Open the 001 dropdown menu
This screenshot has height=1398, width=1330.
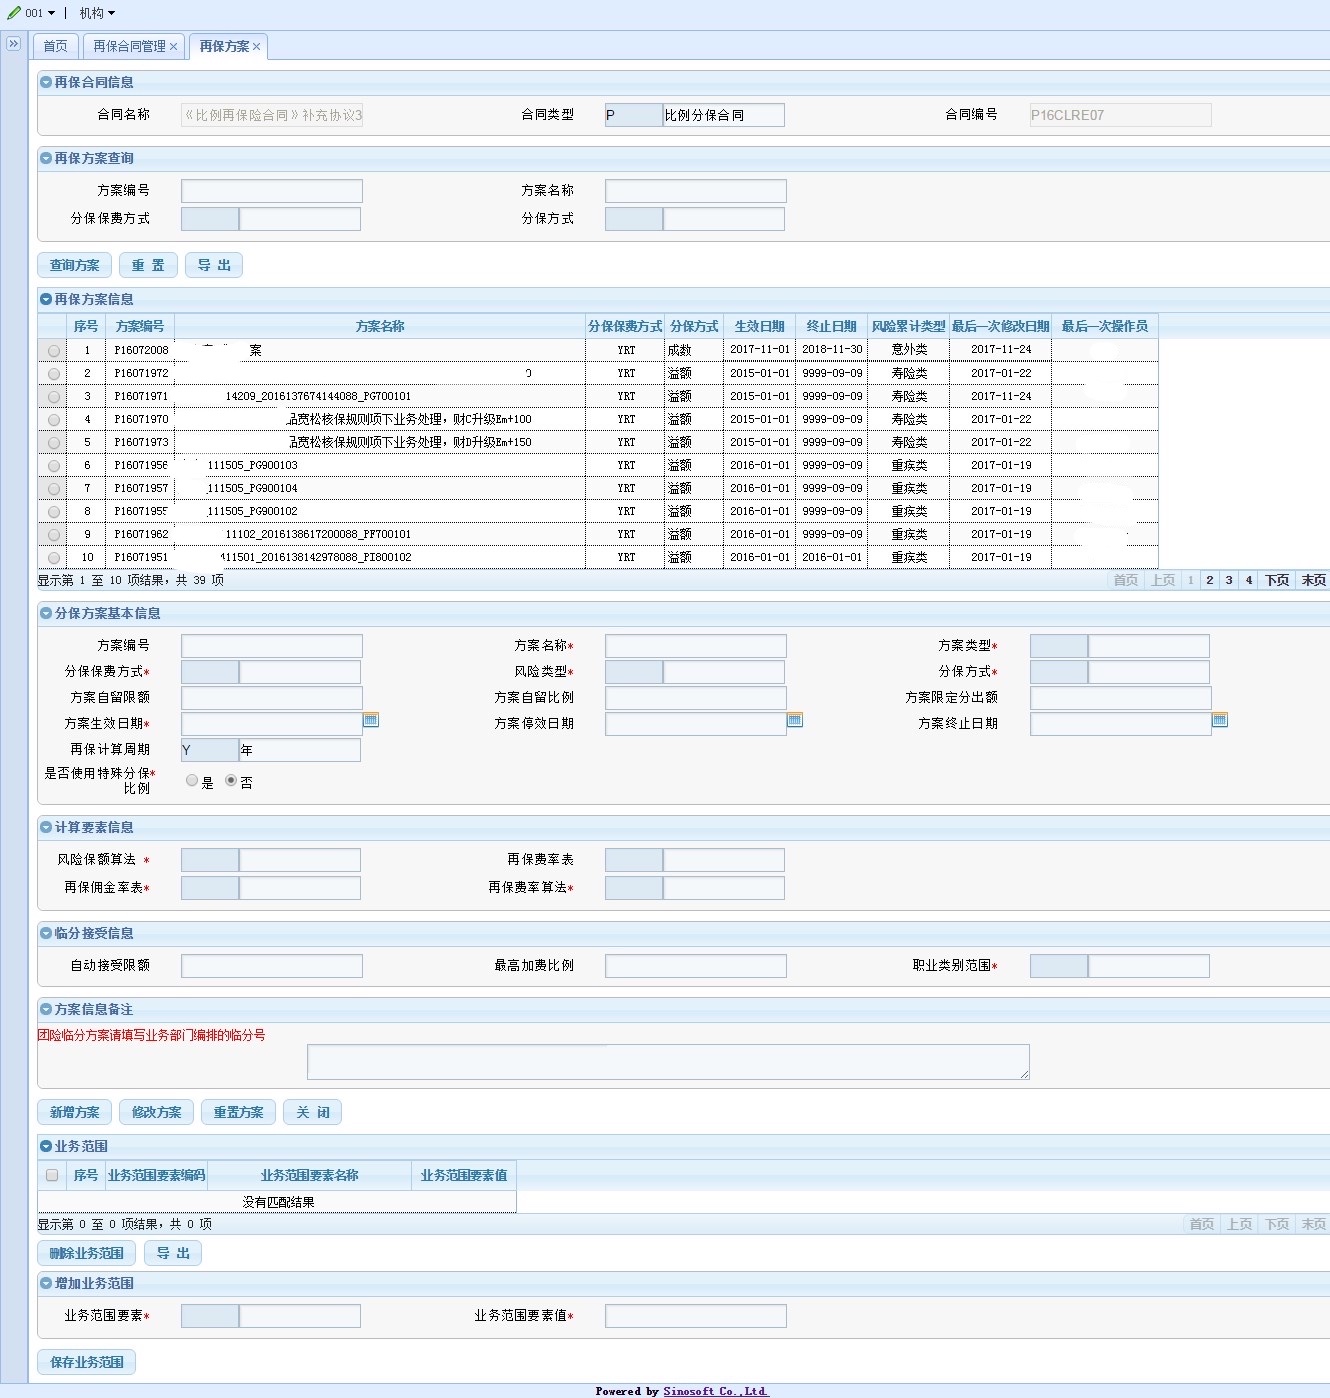[40, 13]
